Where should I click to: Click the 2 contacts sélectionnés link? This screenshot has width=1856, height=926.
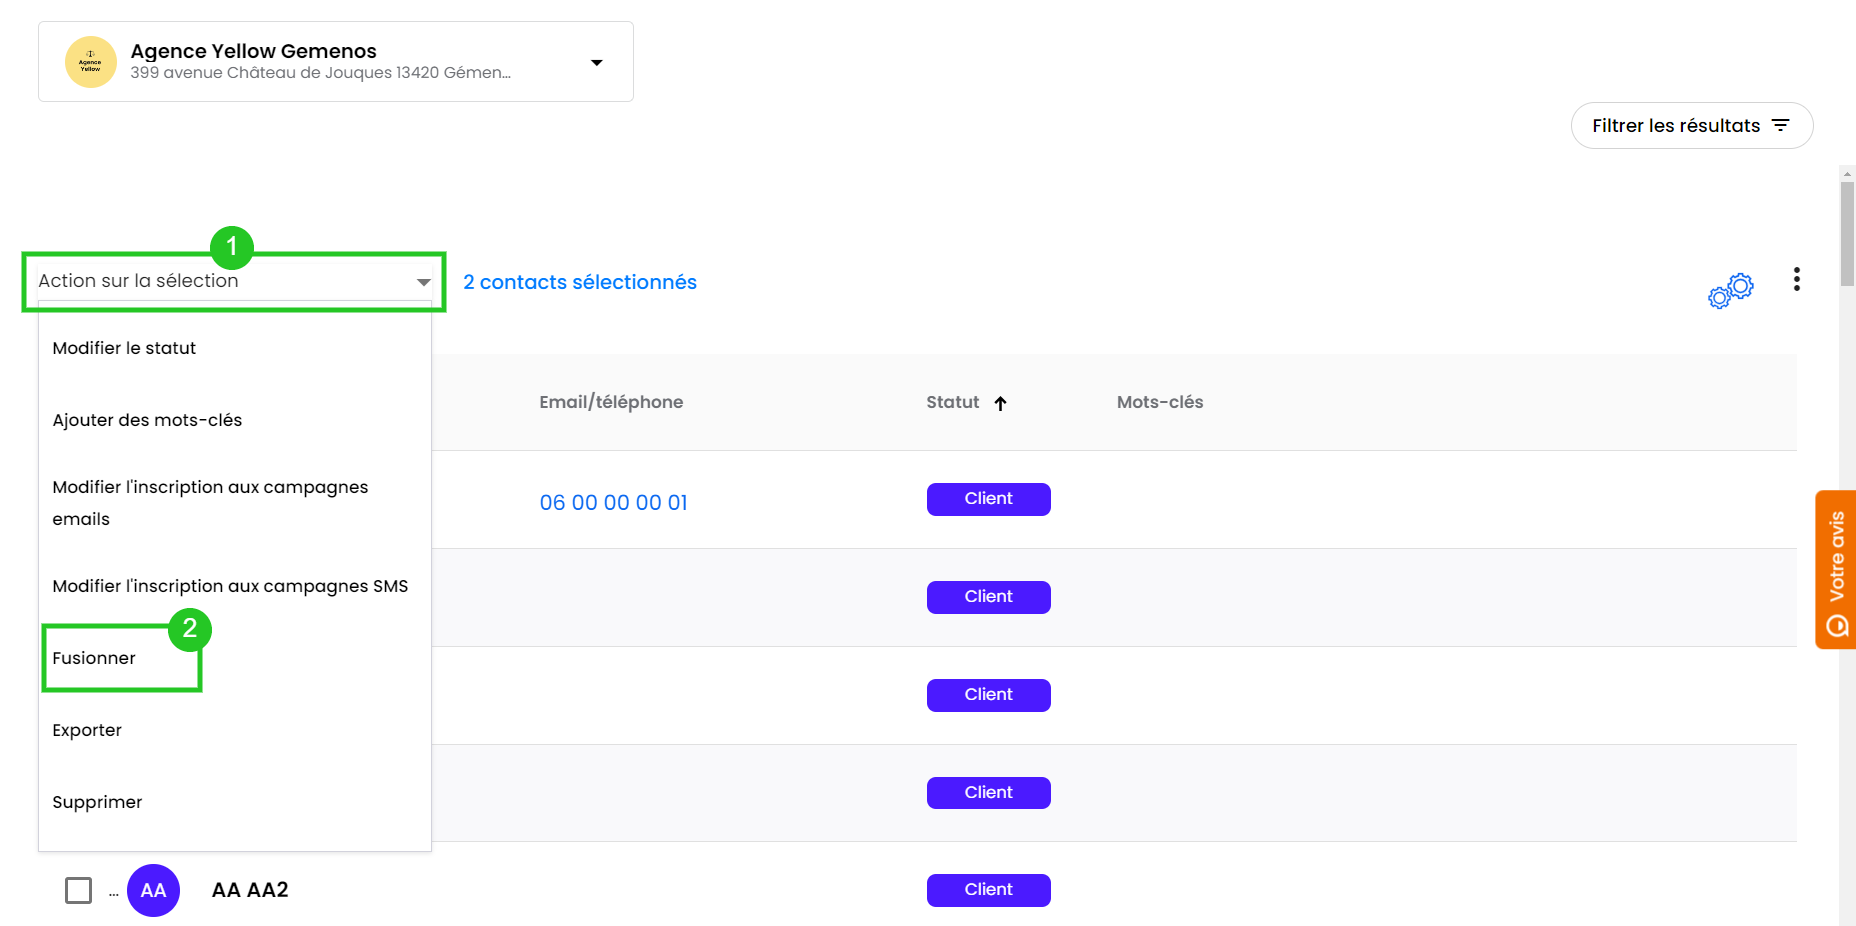[x=580, y=282]
